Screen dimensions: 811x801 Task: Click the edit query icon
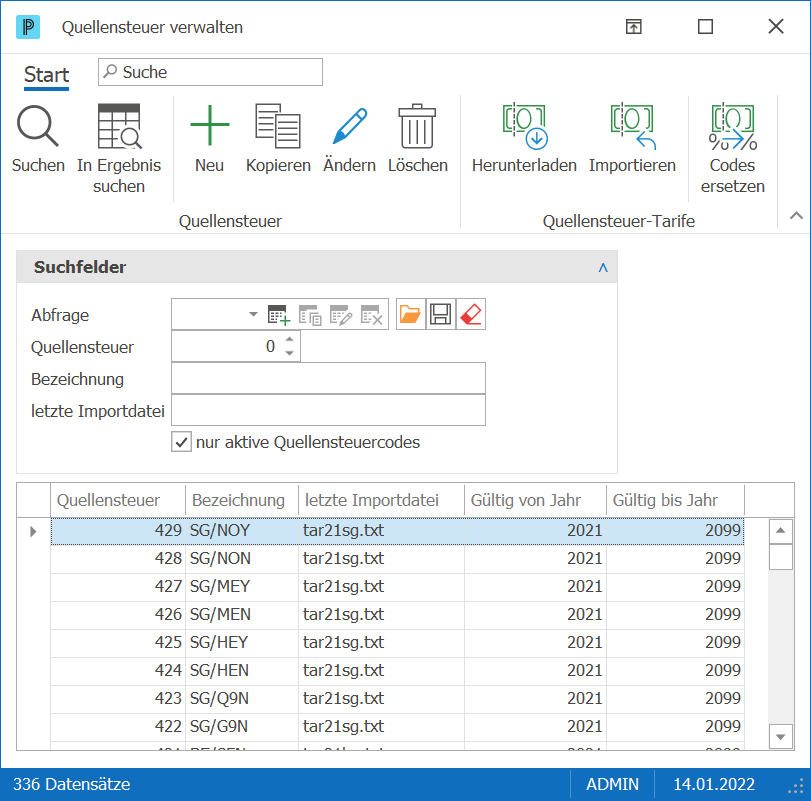tap(341, 314)
